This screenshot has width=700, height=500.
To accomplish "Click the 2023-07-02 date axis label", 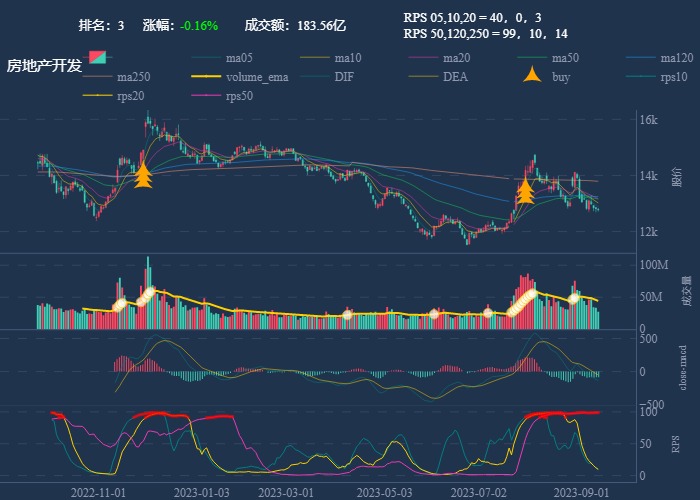I will tap(478, 492).
